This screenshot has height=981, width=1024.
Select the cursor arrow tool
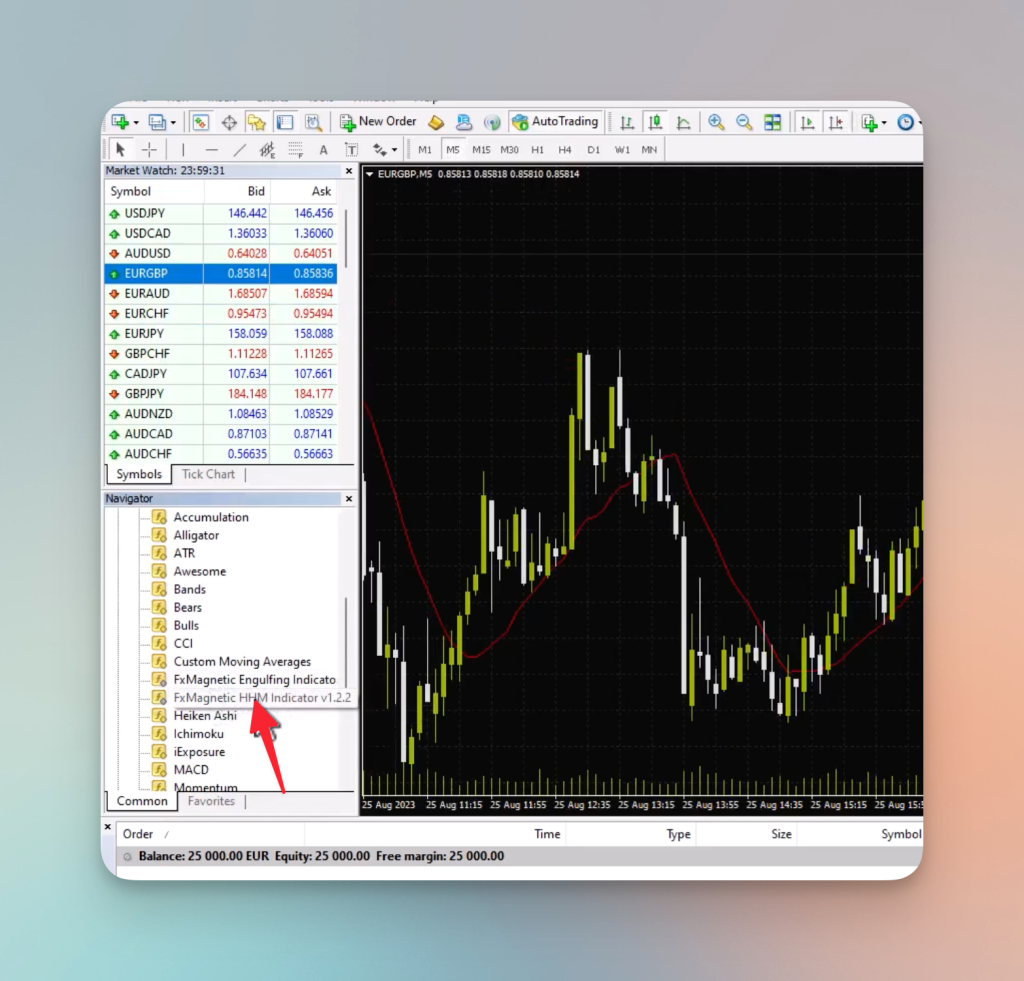pos(120,148)
